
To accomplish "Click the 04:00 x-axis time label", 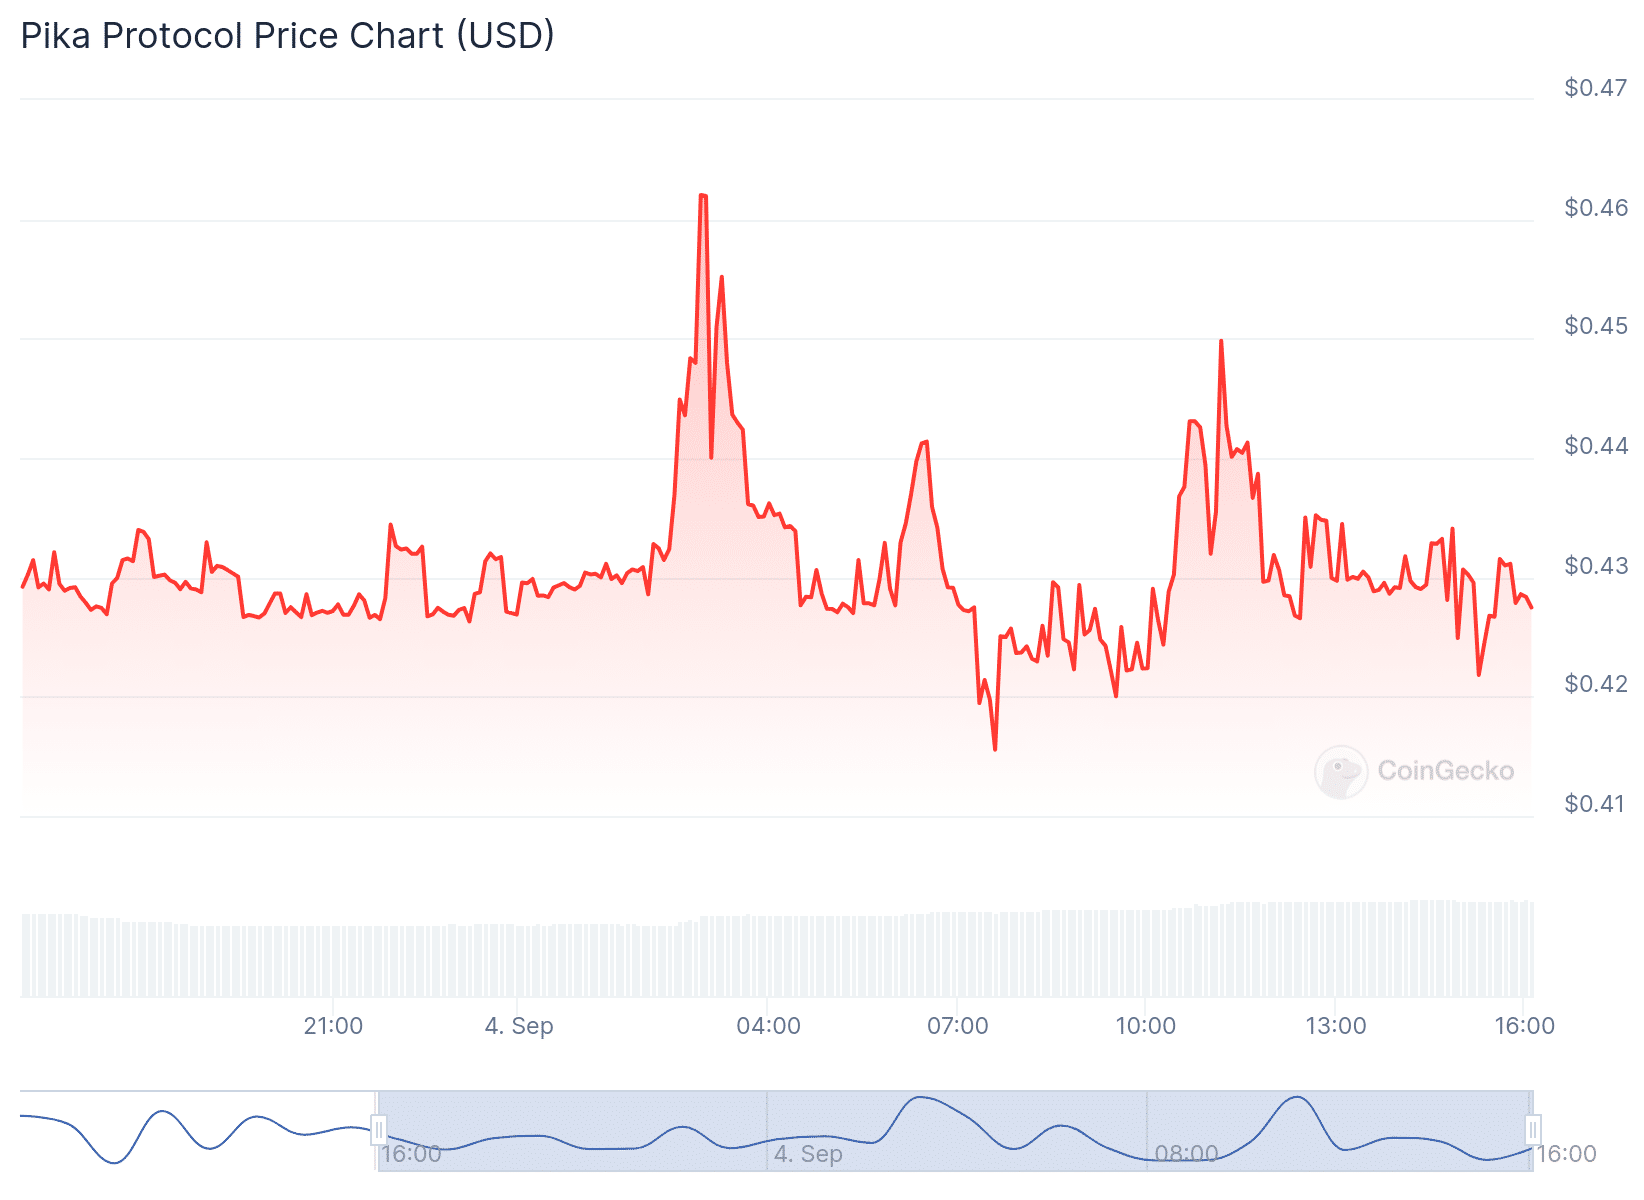I will click(768, 1026).
